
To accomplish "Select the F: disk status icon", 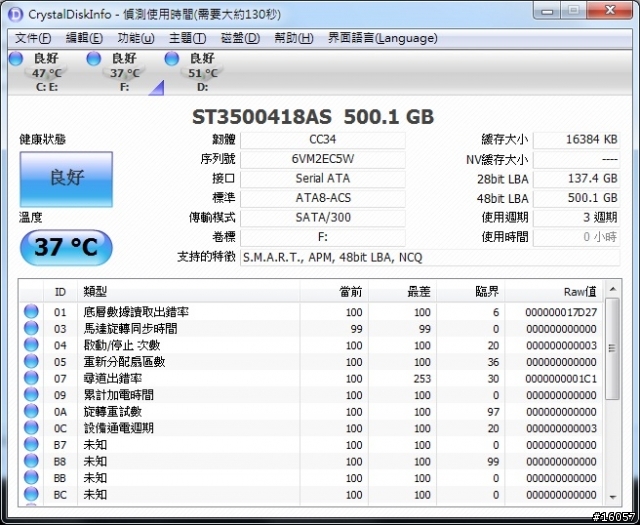I will pos(93,58).
